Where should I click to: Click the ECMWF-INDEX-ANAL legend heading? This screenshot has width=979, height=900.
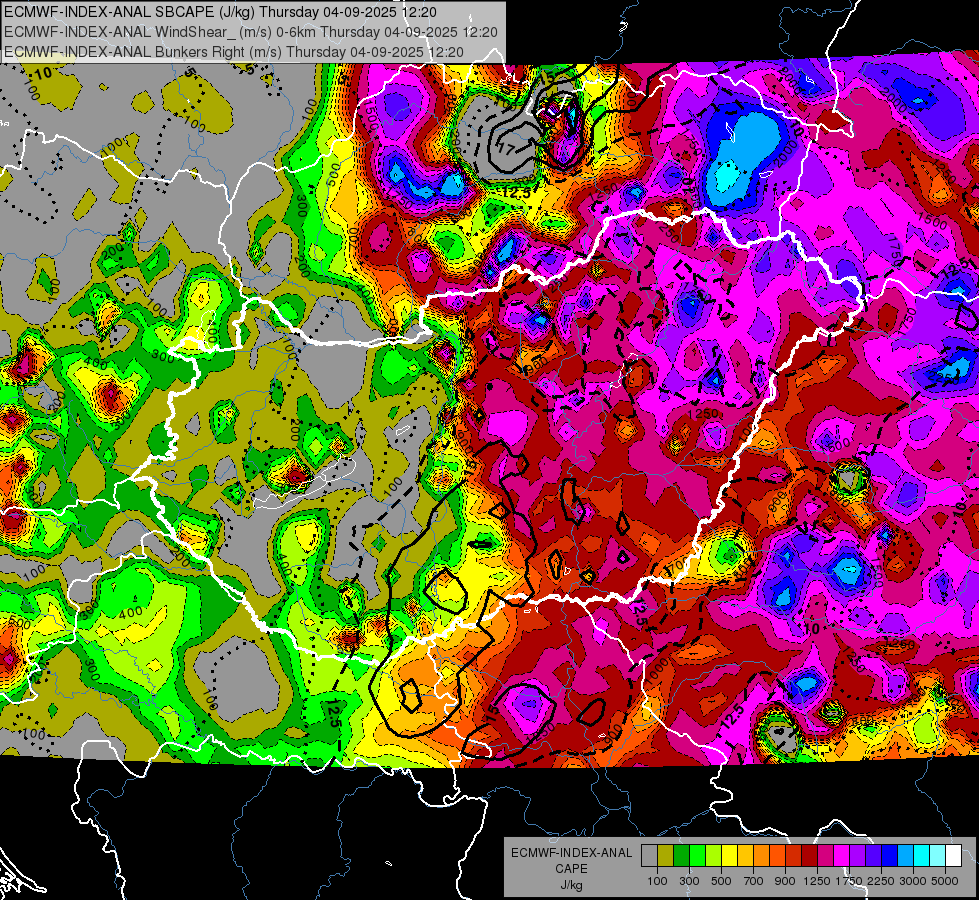pyautogui.click(x=571, y=853)
